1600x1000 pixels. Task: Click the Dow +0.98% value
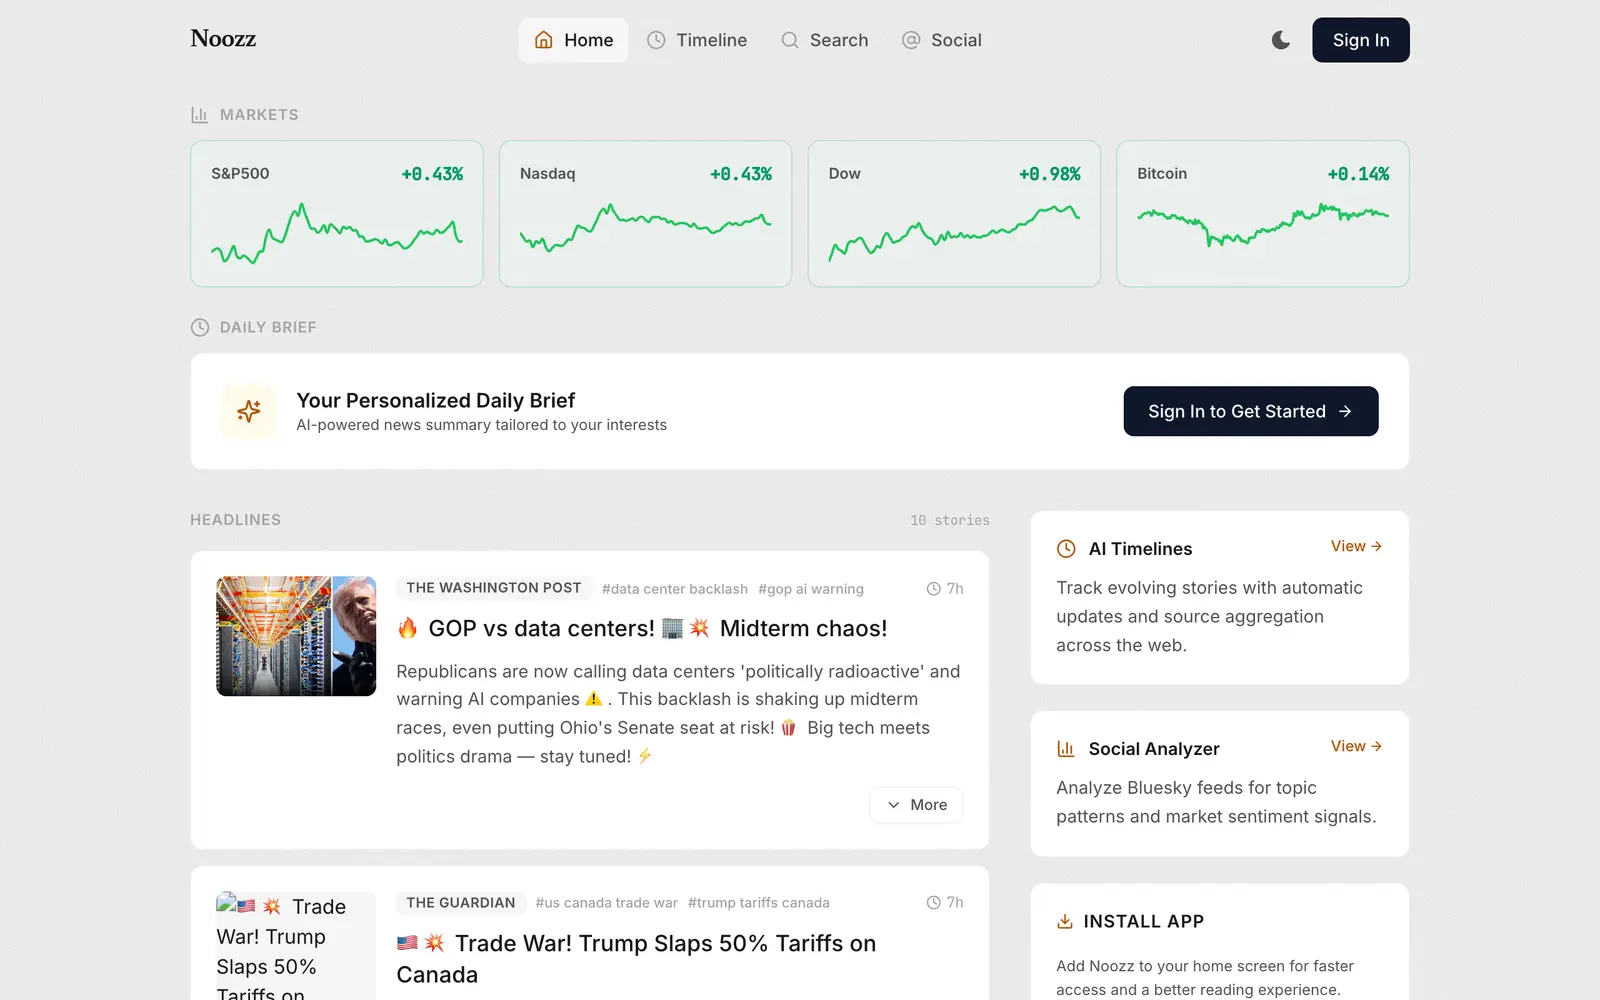coord(1050,174)
